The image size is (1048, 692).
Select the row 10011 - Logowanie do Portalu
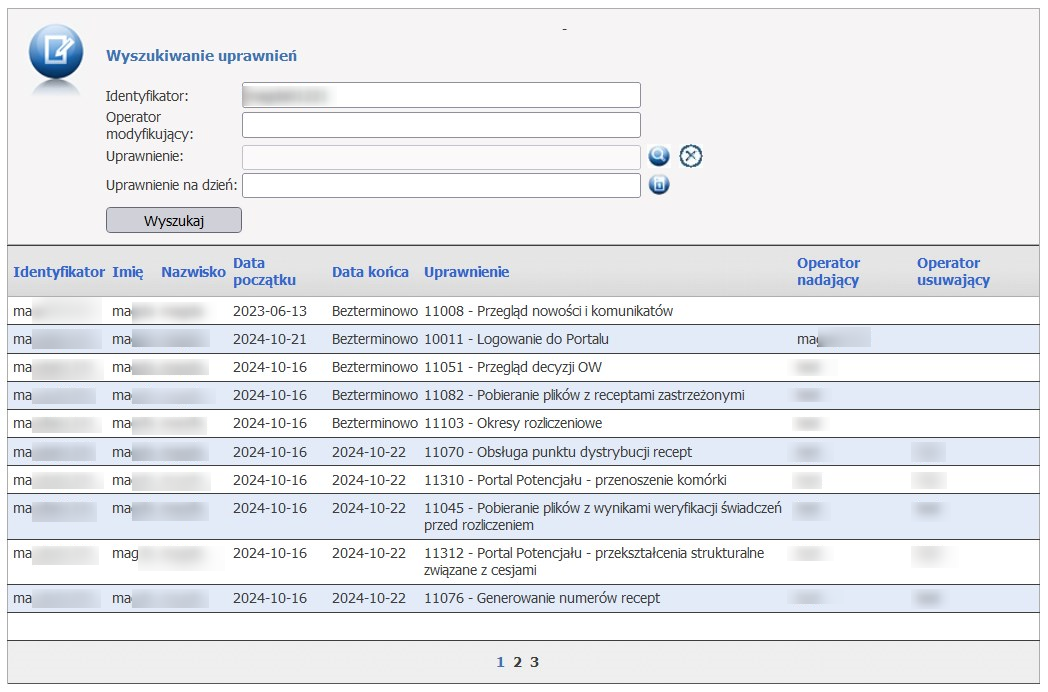tap(516, 339)
